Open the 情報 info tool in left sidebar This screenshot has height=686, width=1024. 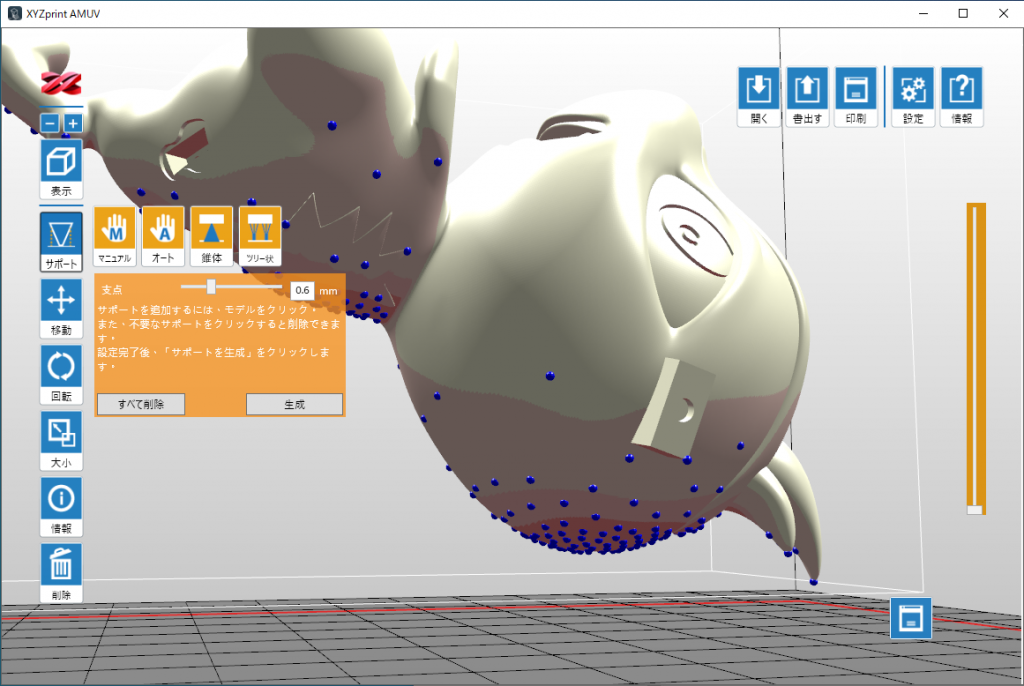(x=61, y=506)
